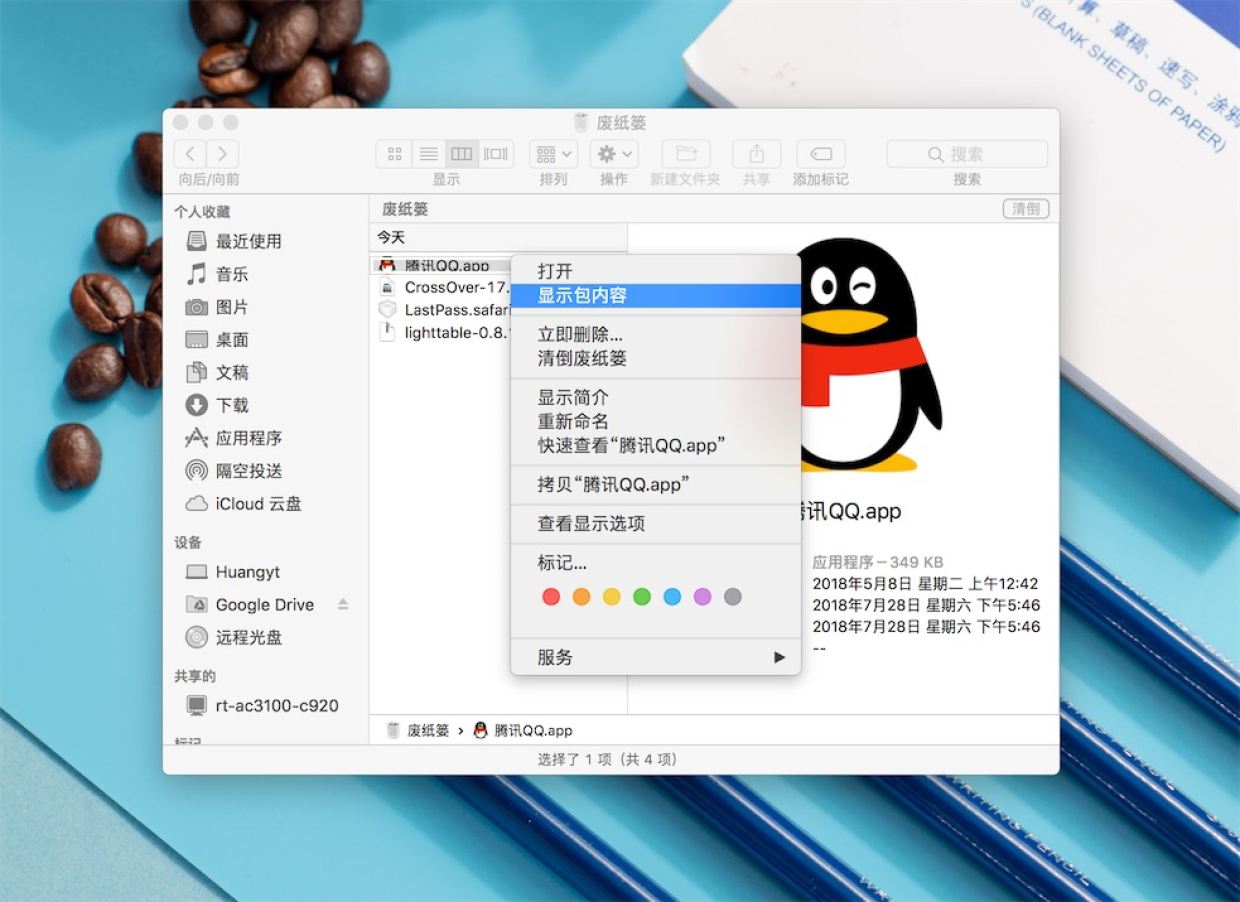Apply the purple tag color
The image size is (1240, 902).
click(x=702, y=597)
